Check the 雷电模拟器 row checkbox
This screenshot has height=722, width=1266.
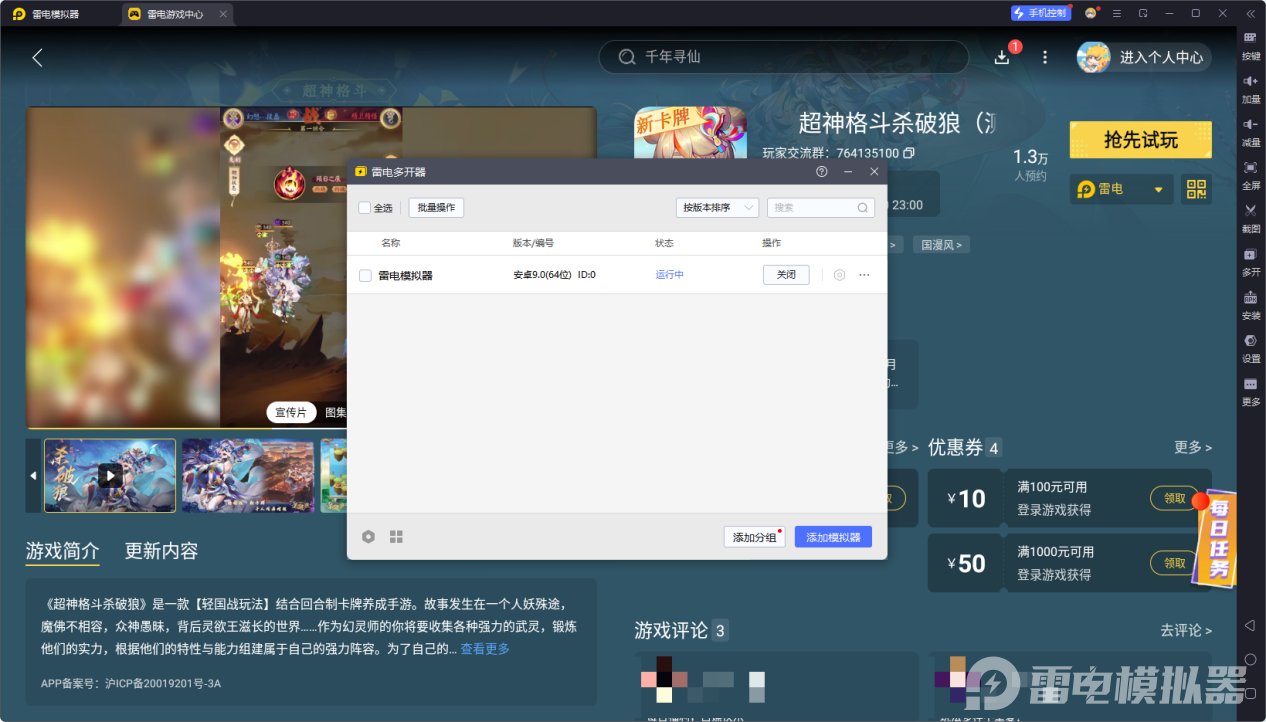coord(365,276)
